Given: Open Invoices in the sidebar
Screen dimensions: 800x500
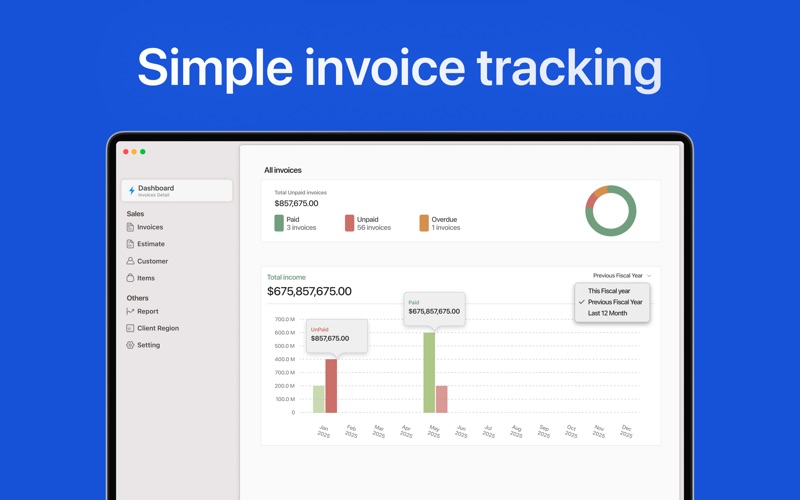Looking at the screenshot, I should (150, 227).
